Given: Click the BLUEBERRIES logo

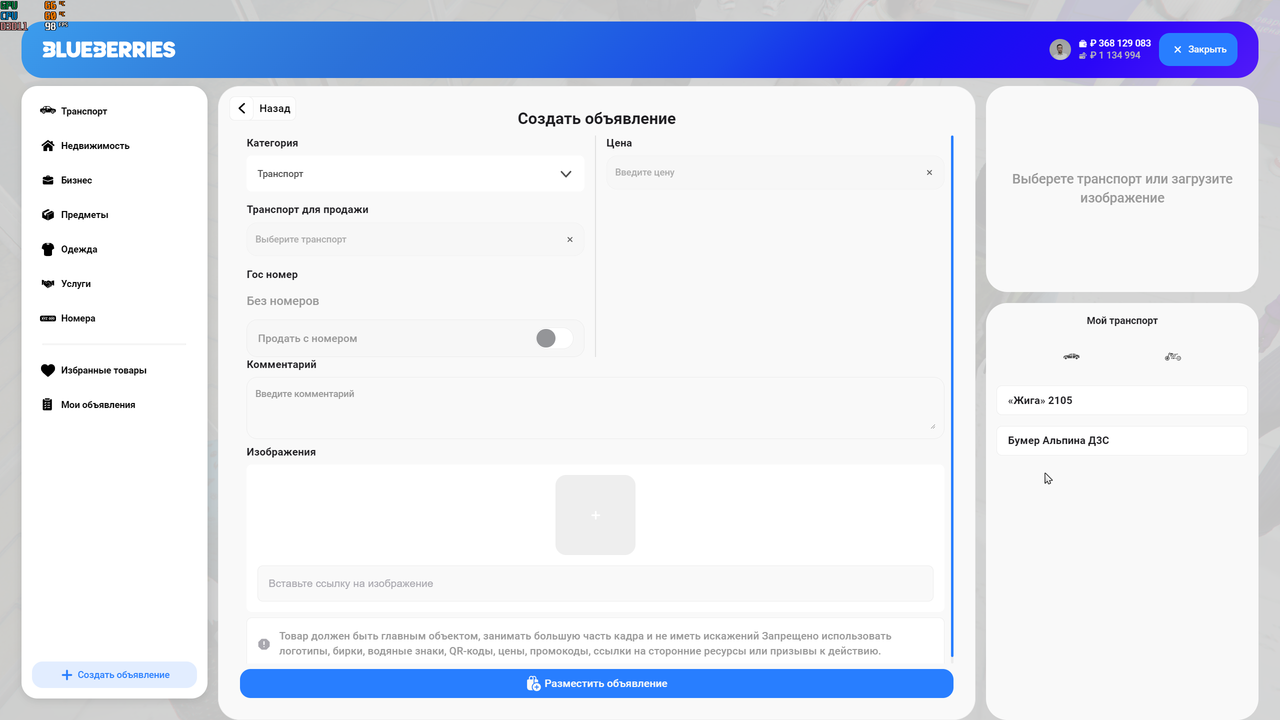Looking at the screenshot, I should (x=109, y=50).
